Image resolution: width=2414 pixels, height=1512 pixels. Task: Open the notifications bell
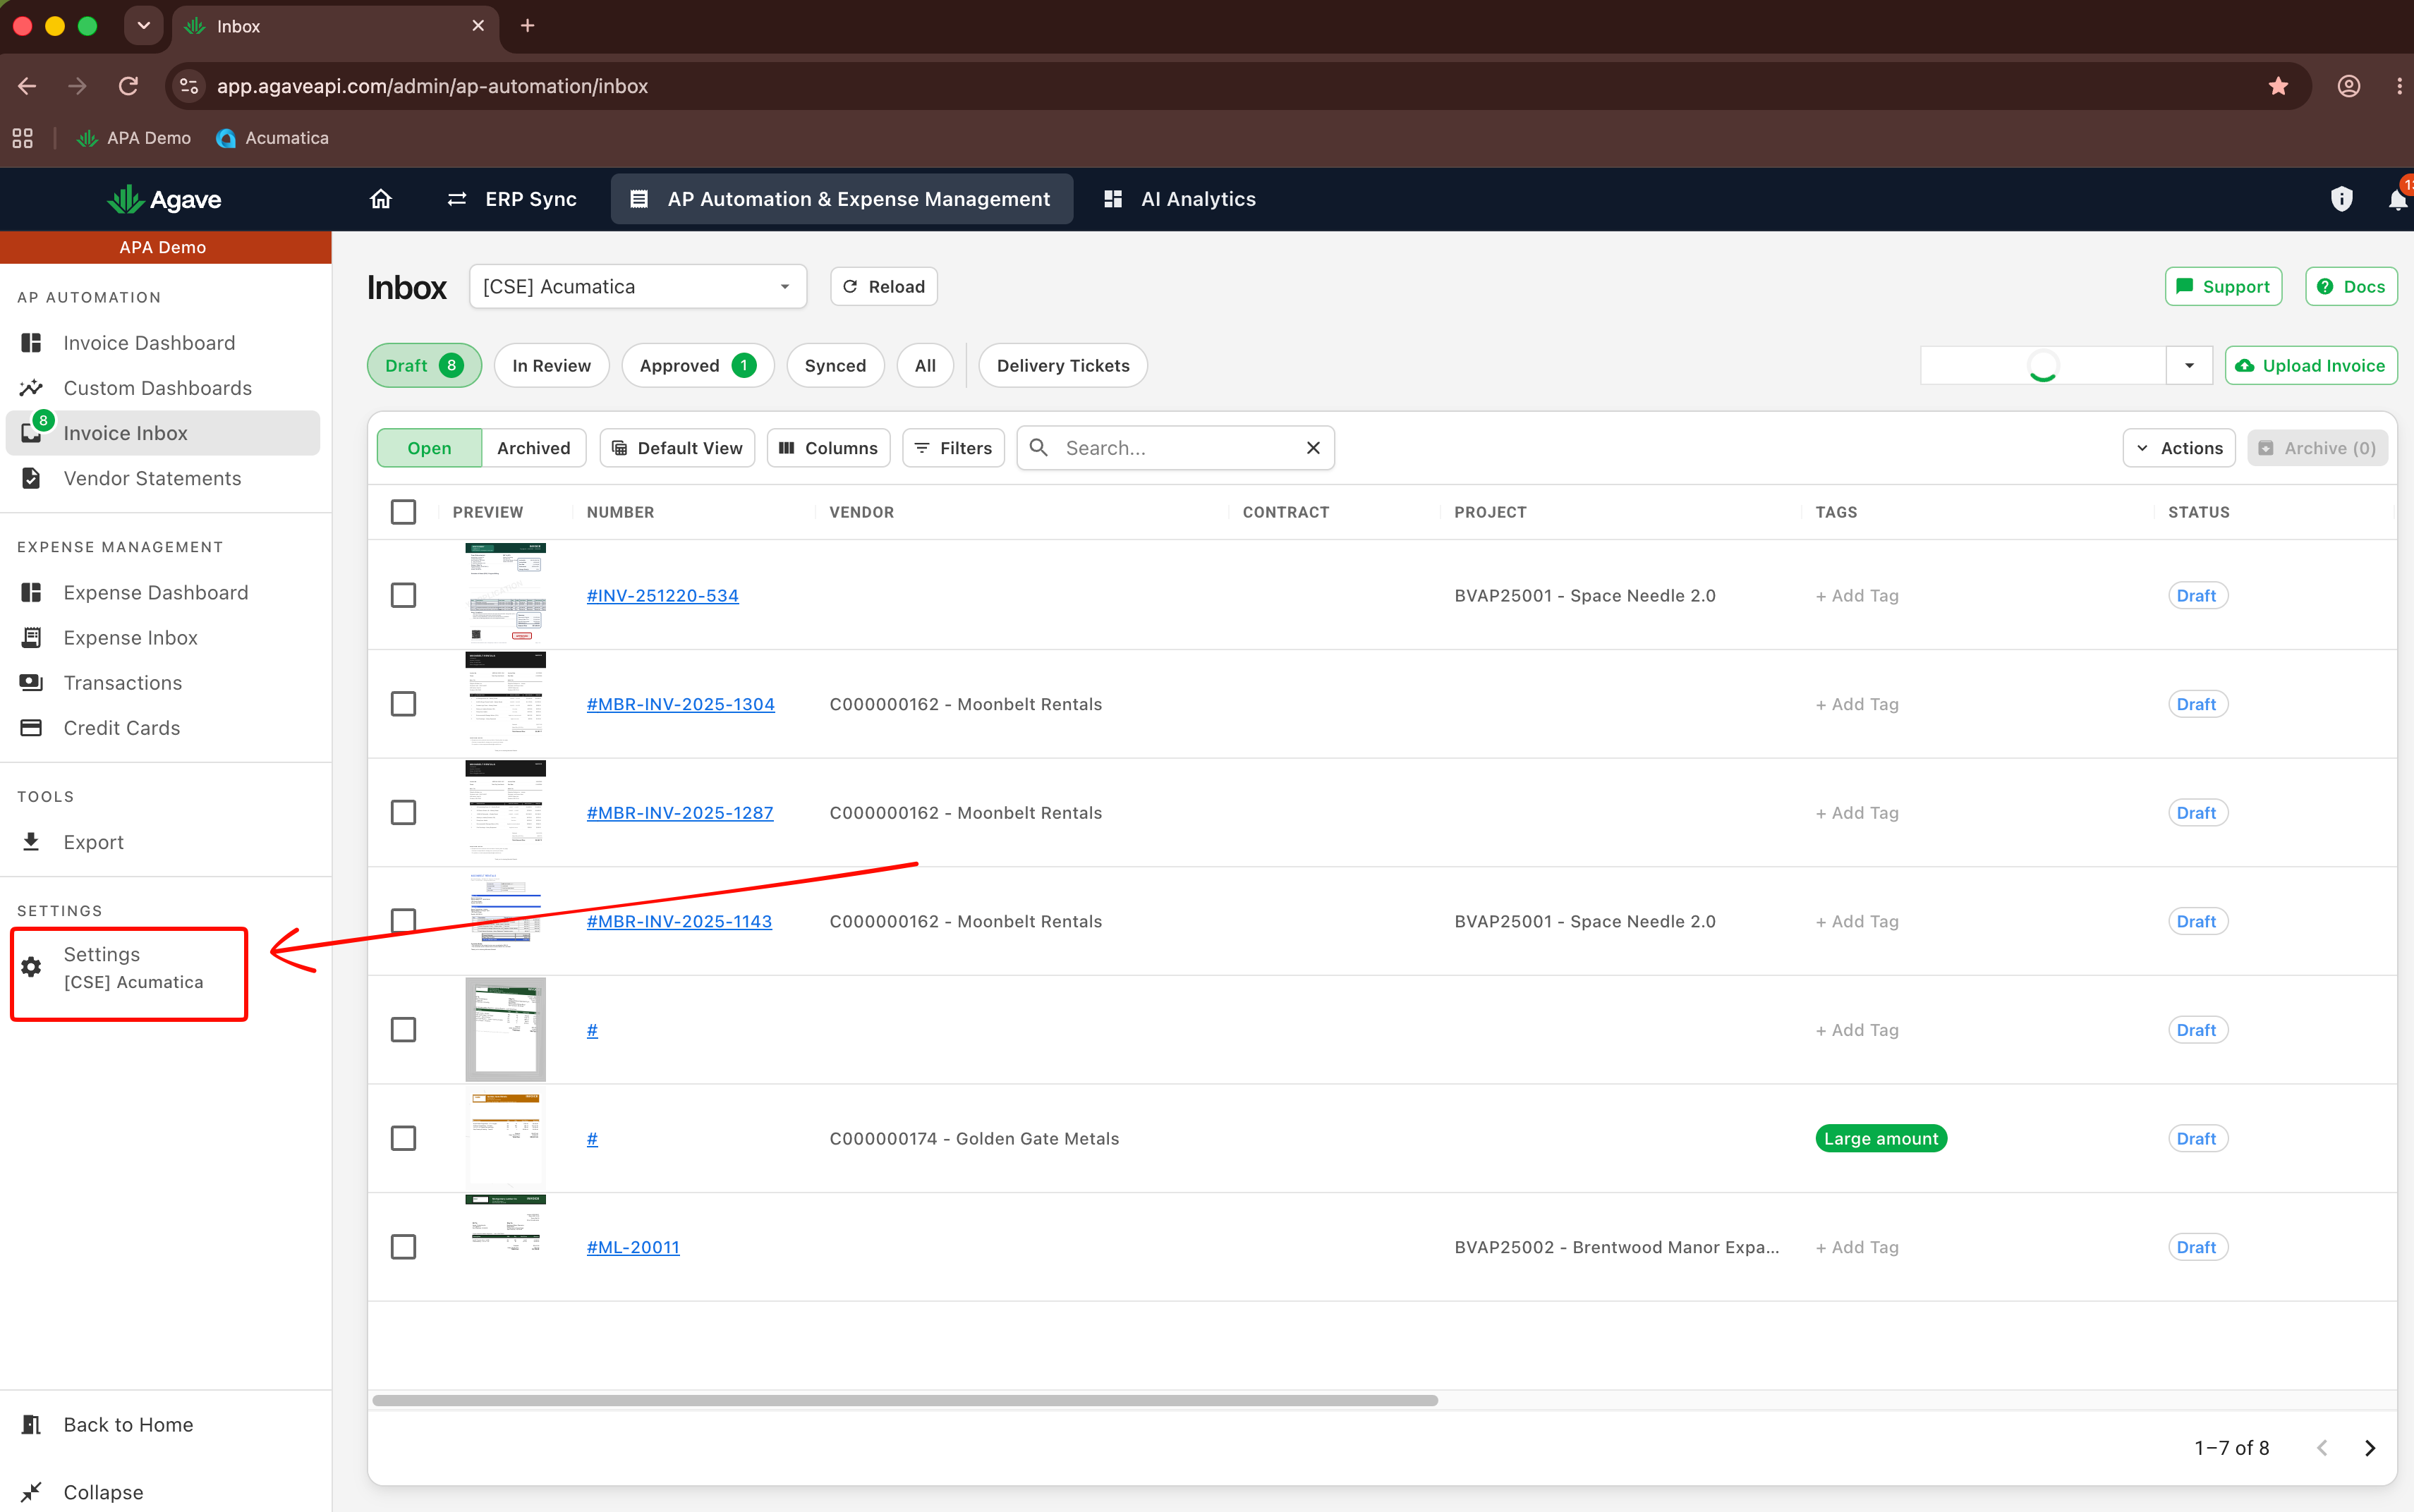tap(2398, 199)
